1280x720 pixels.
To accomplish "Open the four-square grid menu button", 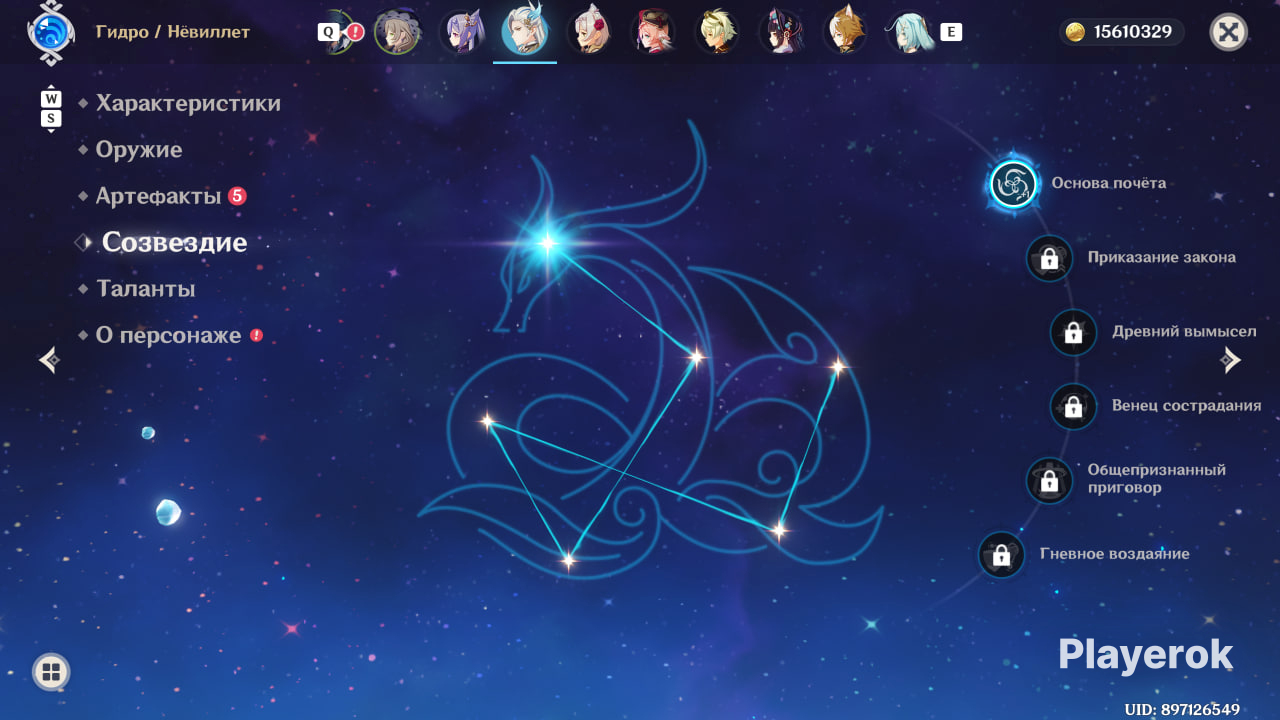I will click(x=51, y=672).
